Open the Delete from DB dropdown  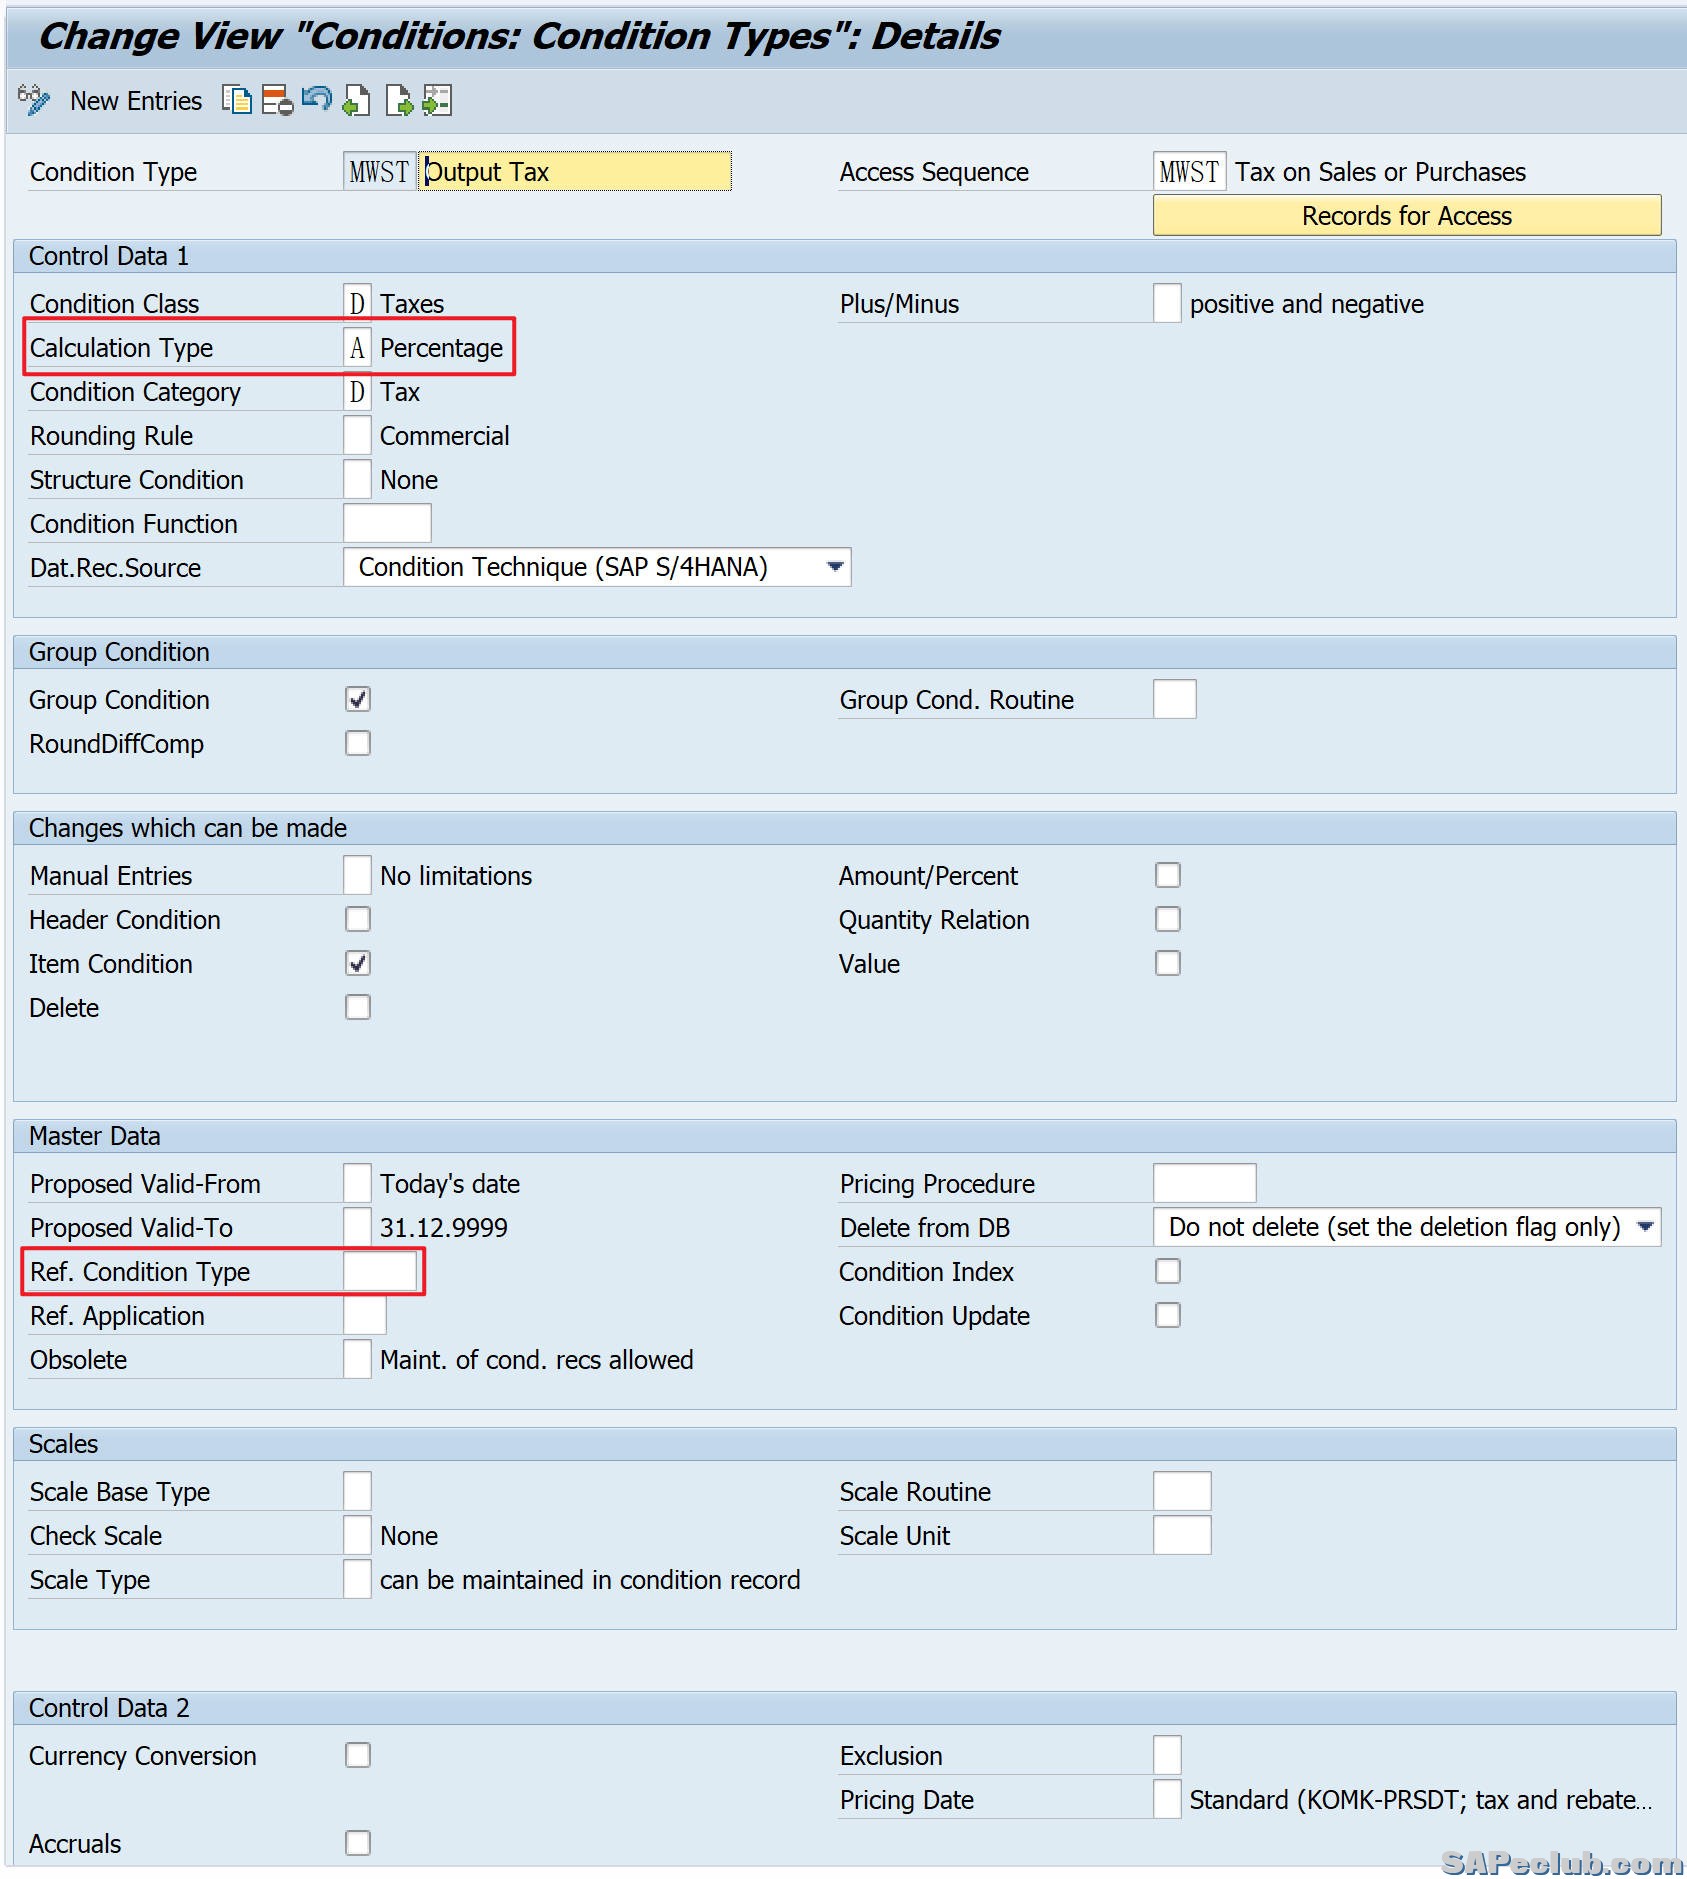(1407, 1227)
